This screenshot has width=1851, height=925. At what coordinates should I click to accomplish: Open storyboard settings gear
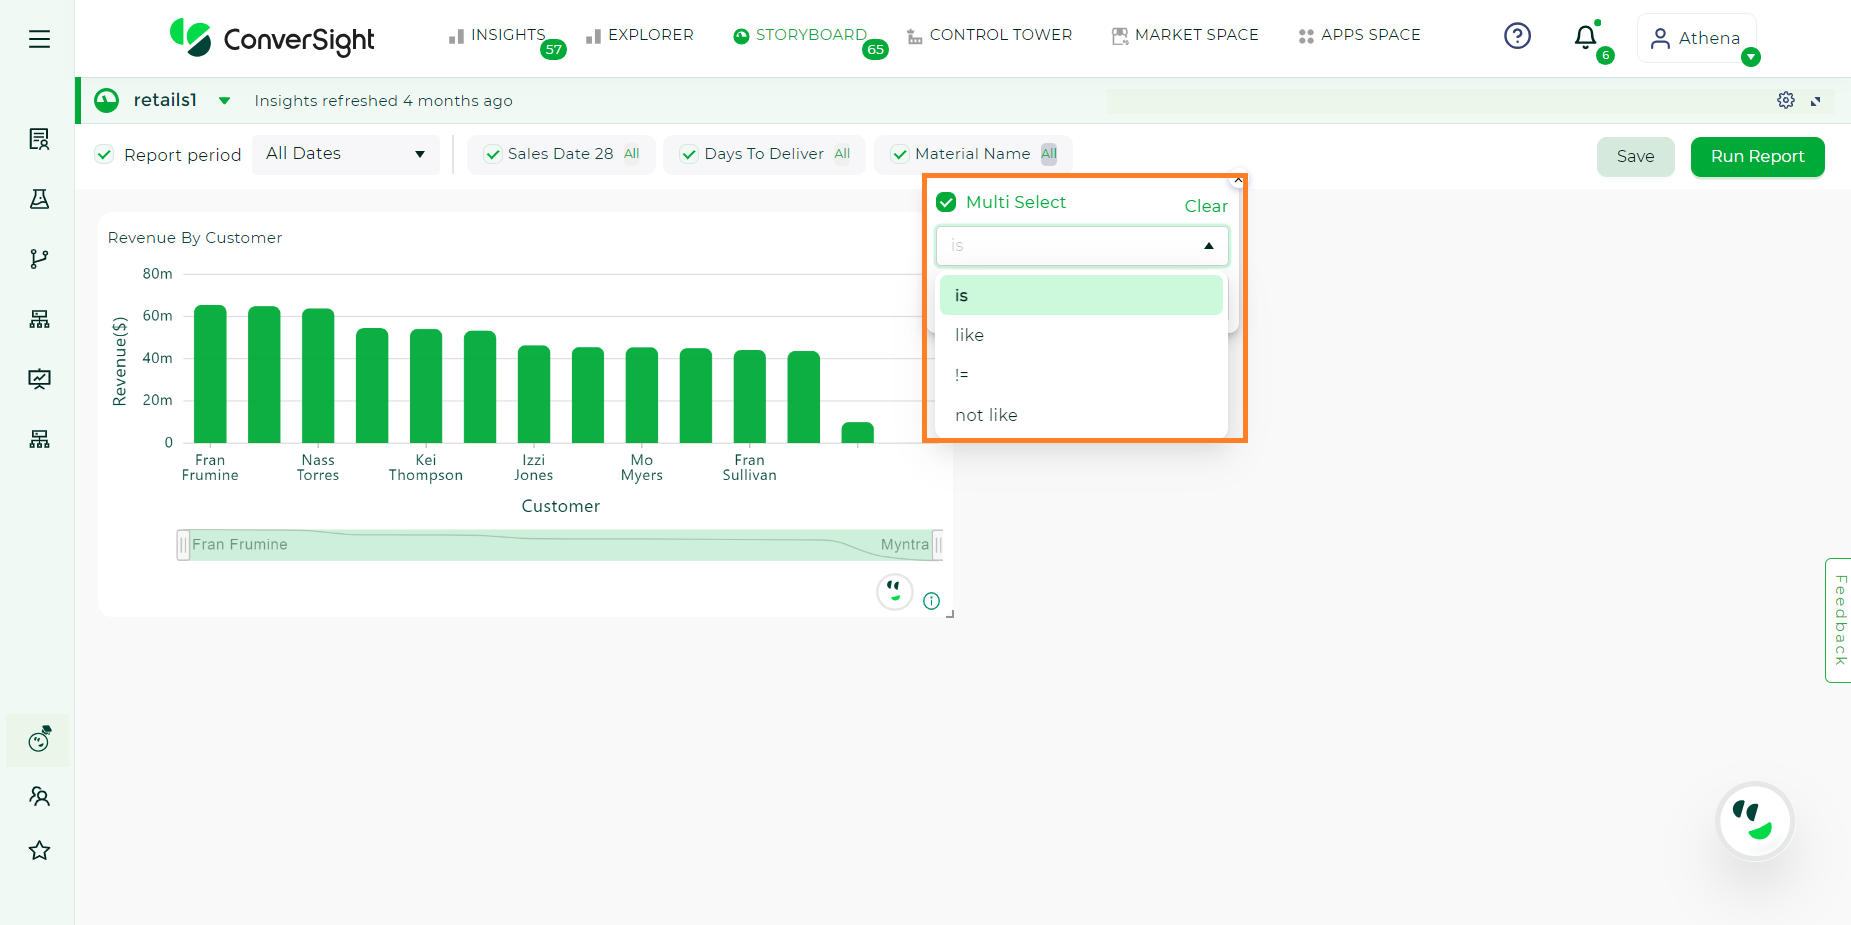tap(1786, 100)
